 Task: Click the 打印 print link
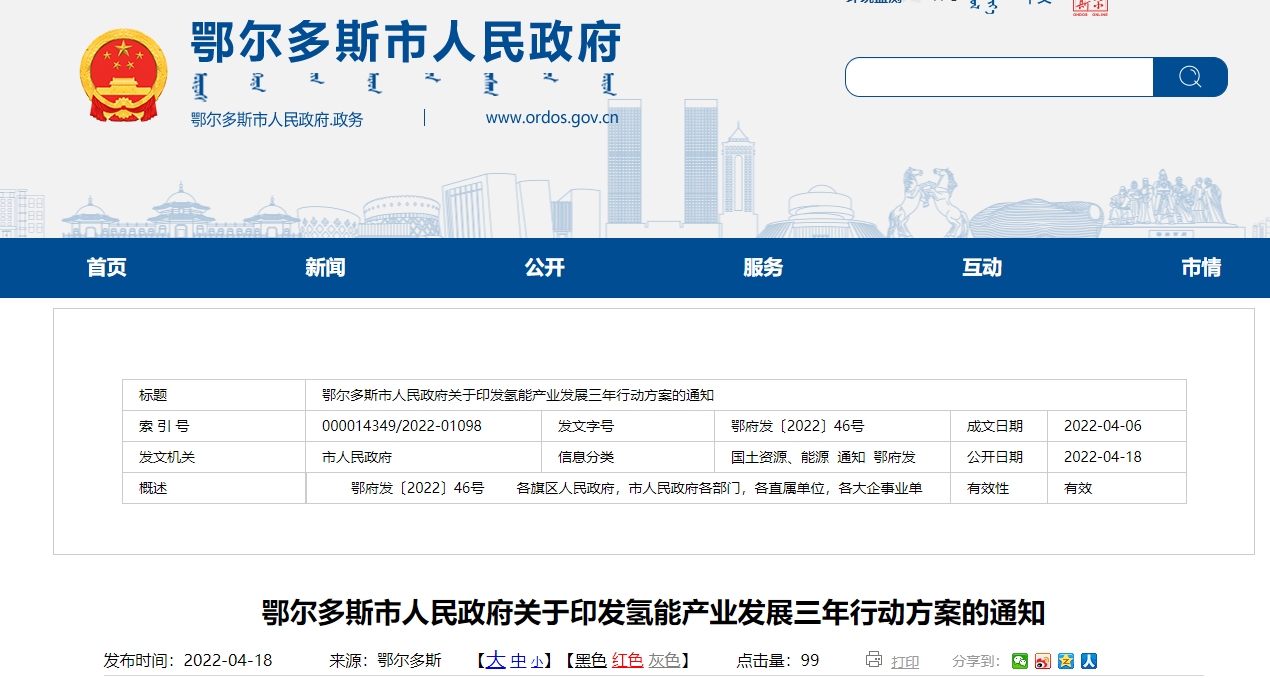pyautogui.click(x=905, y=662)
